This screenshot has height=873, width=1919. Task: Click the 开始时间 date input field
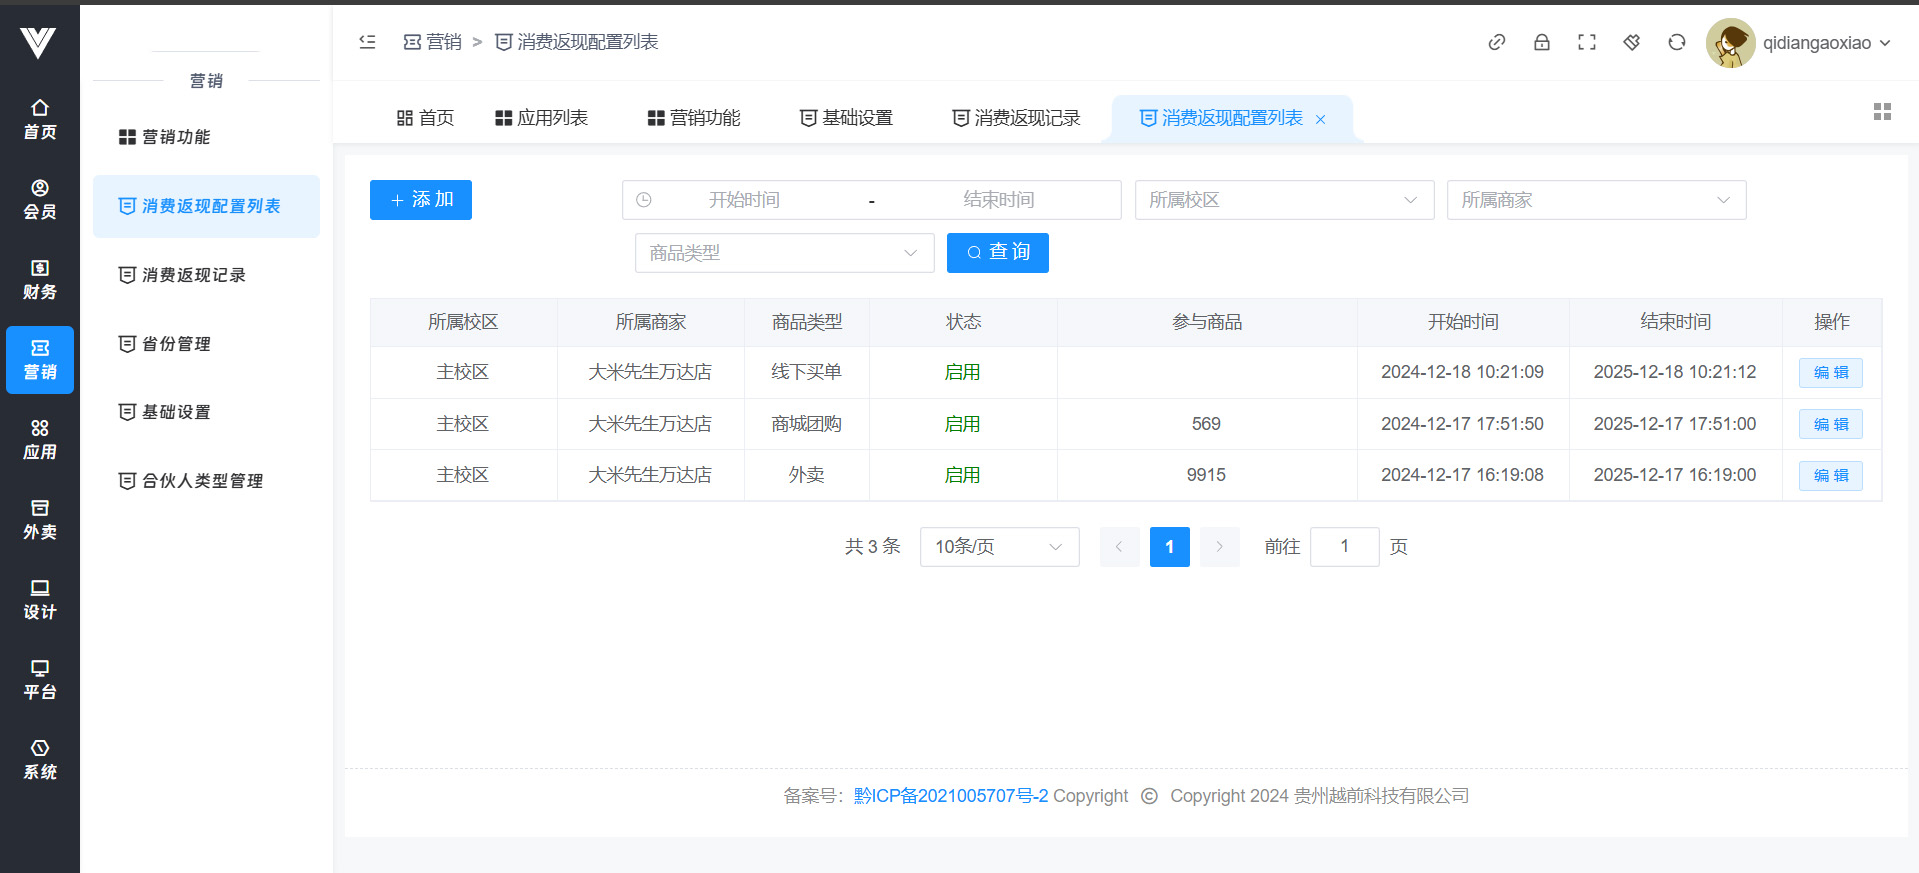[744, 200]
